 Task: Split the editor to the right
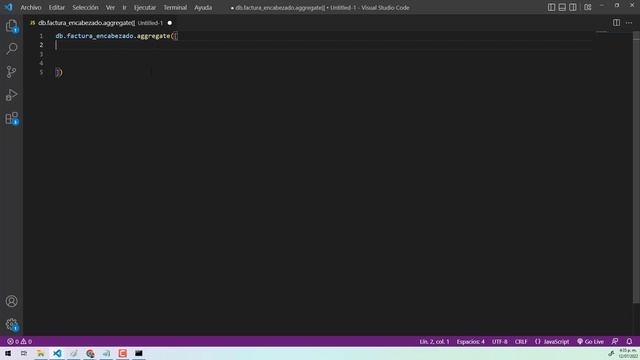tap(616, 23)
